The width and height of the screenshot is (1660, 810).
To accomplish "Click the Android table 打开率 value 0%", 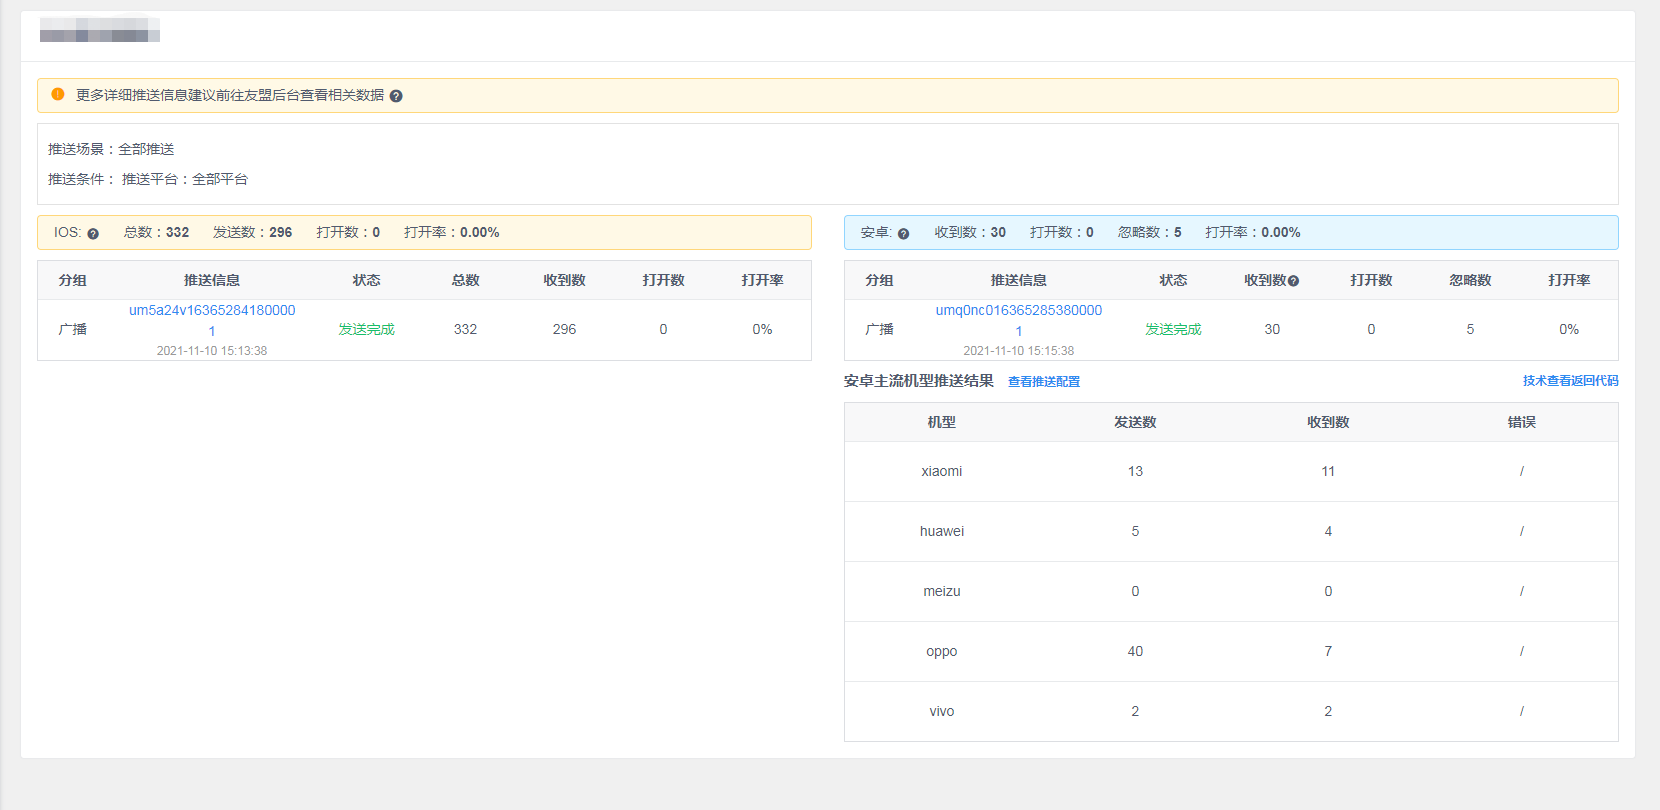I will tap(1569, 329).
